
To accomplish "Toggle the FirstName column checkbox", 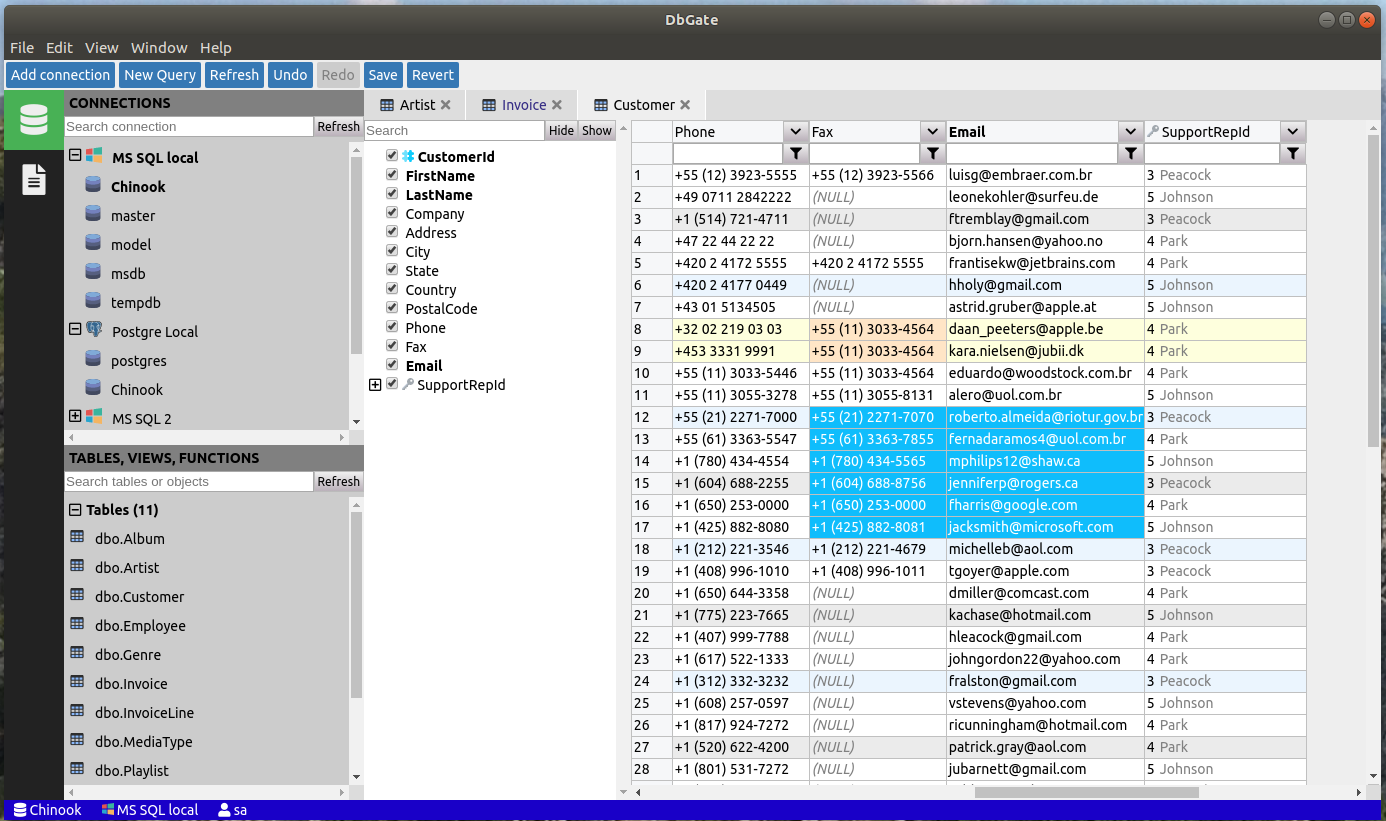I will [x=393, y=175].
